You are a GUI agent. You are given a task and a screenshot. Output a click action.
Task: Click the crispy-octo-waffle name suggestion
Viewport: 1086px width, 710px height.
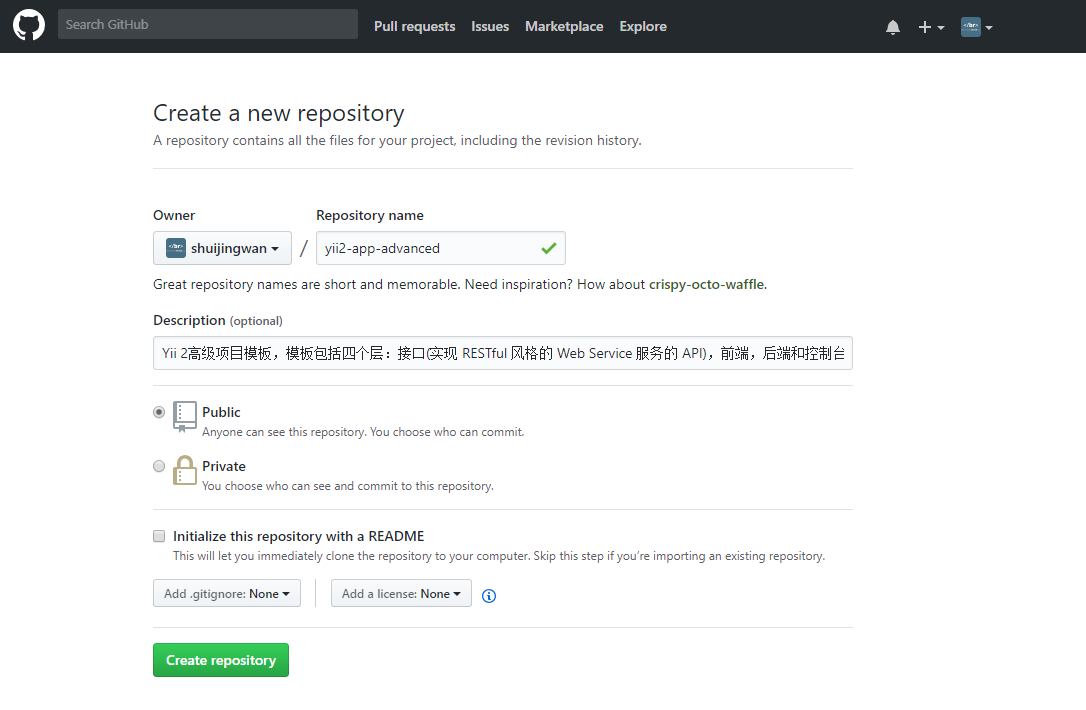point(706,284)
